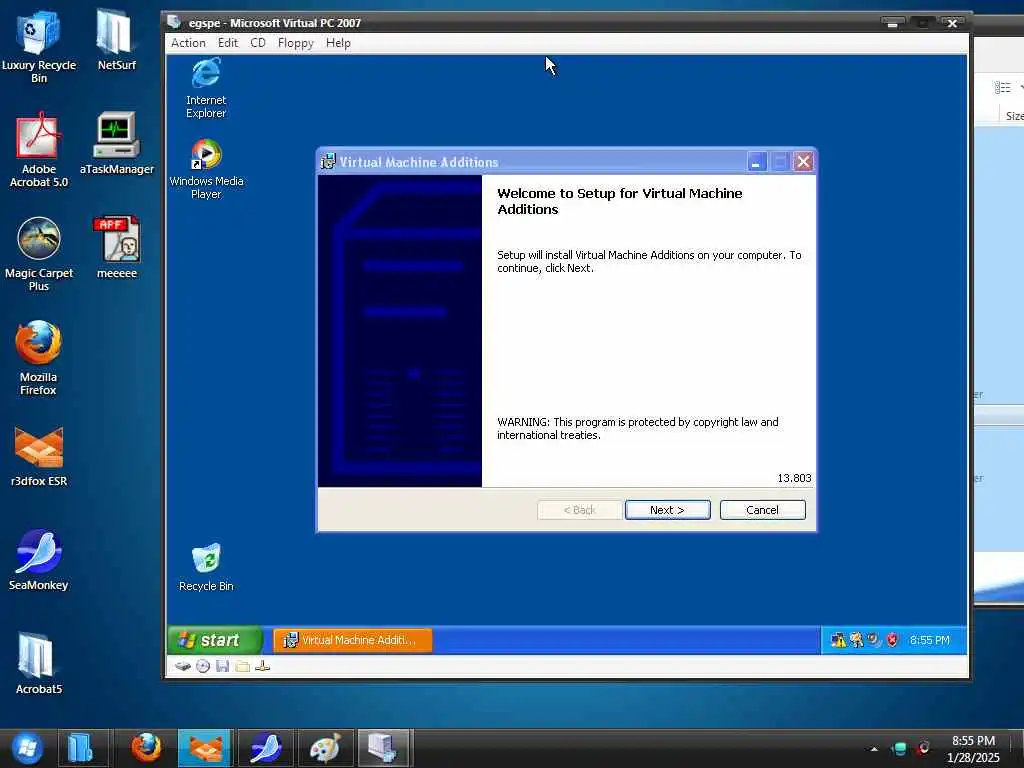Click r3dfox icon in host taskbar

coord(205,748)
